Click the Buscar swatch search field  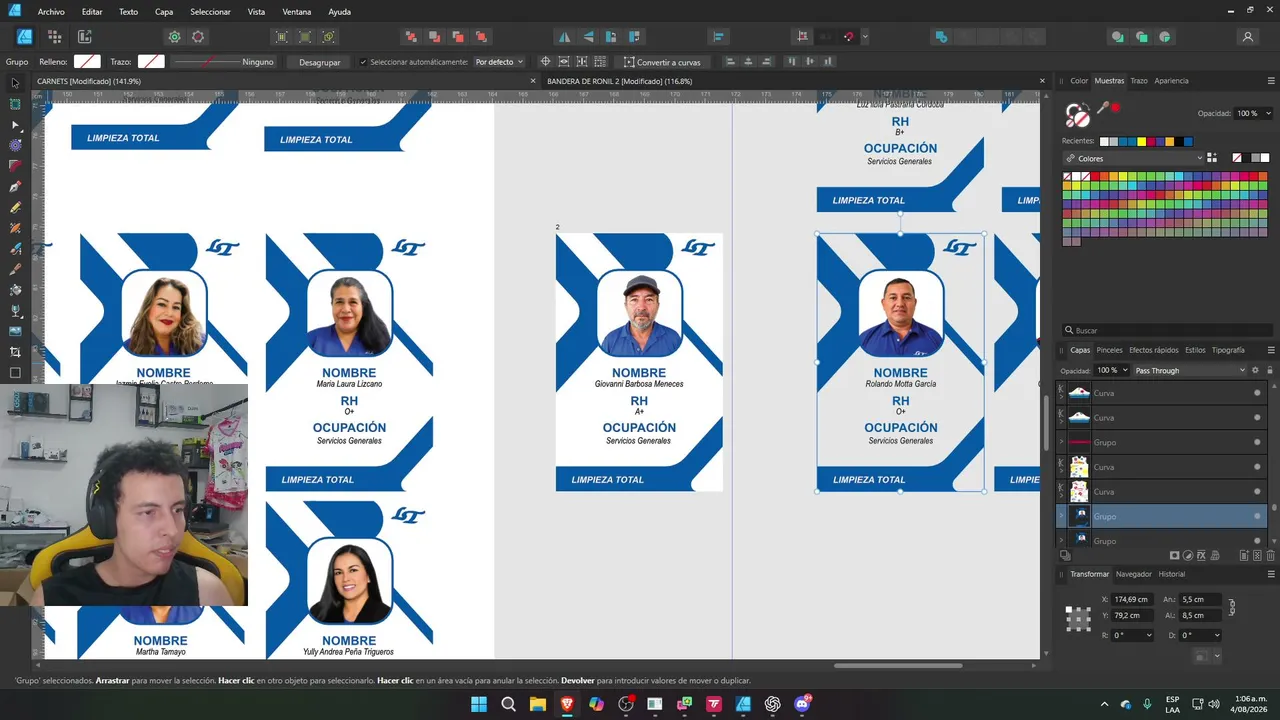1167,330
